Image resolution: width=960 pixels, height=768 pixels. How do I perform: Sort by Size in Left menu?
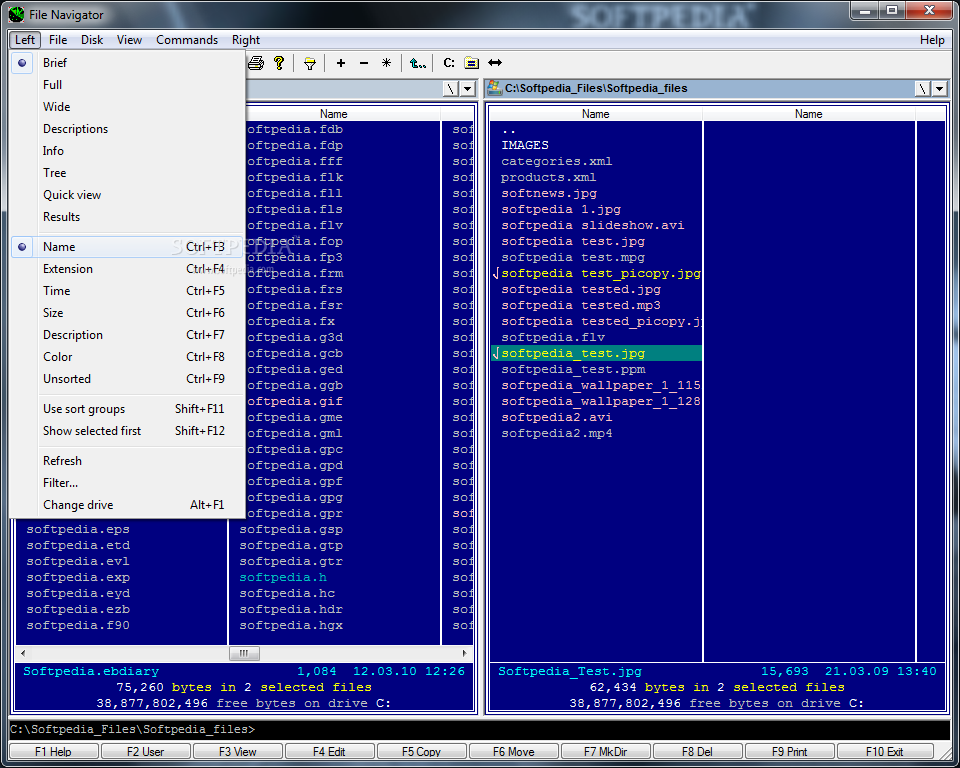[x=128, y=313]
